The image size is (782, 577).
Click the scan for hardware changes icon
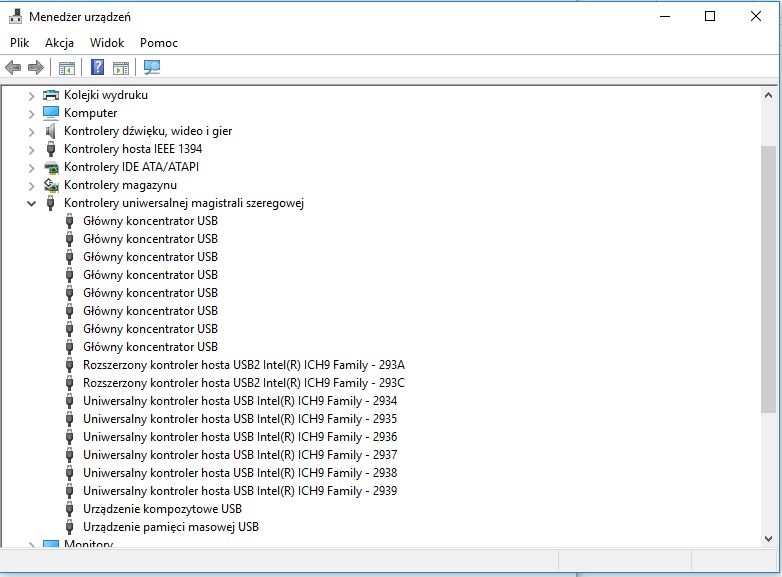pyautogui.click(x=152, y=67)
